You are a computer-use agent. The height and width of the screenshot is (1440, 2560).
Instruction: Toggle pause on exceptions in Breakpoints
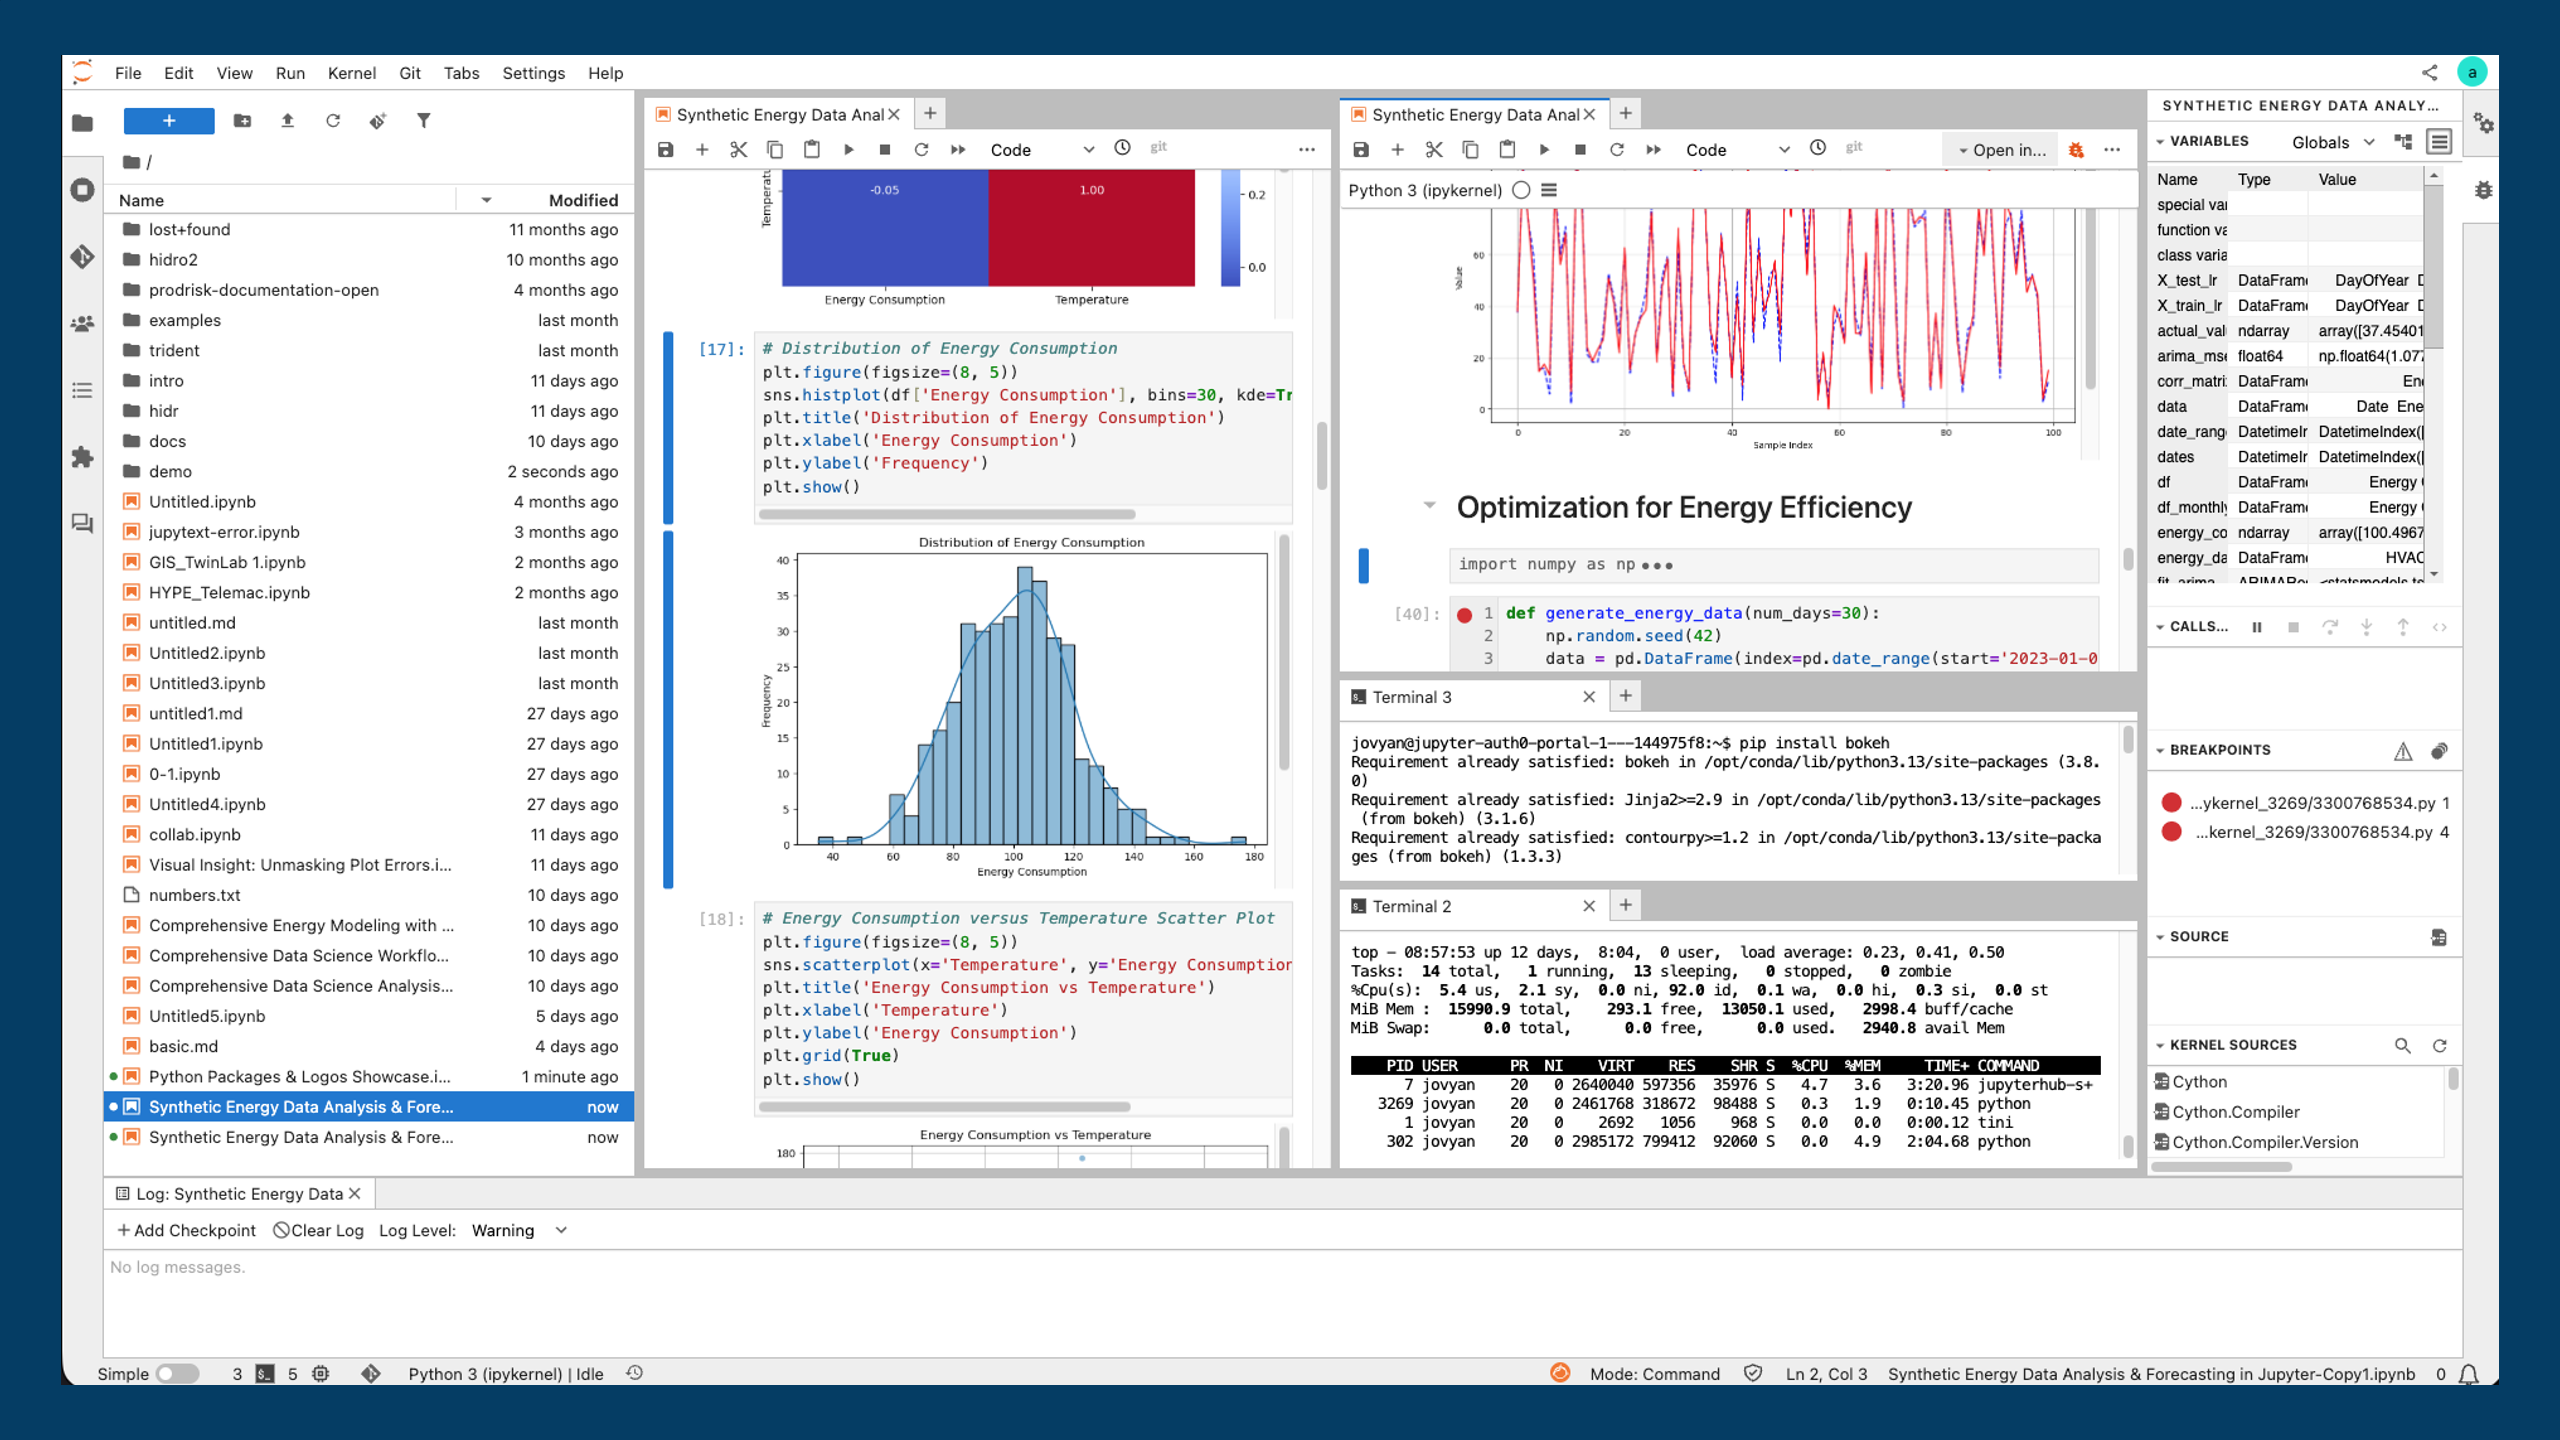[2404, 750]
